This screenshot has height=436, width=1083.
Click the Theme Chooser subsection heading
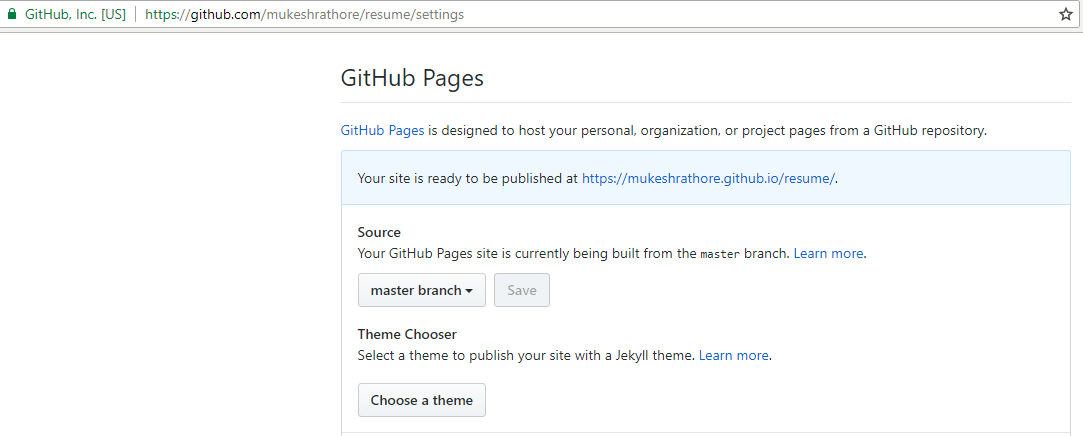click(x=407, y=334)
